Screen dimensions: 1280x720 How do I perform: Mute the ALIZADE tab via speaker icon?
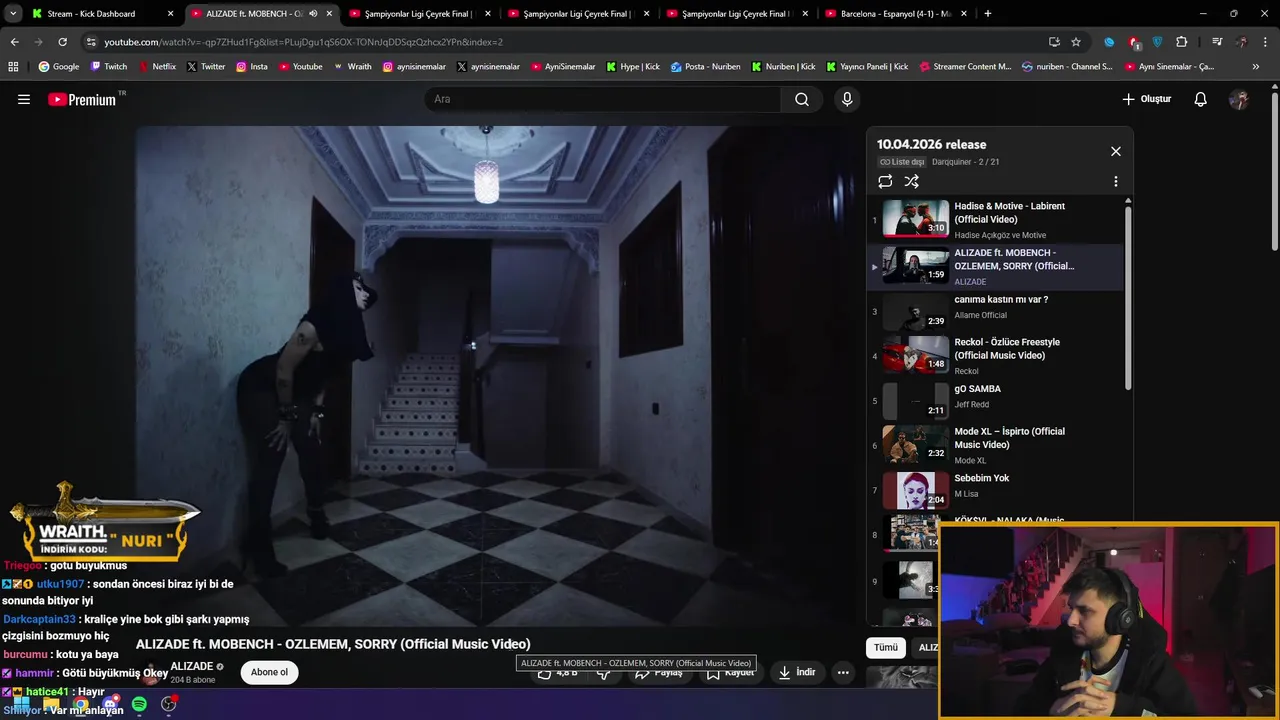click(313, 14)
